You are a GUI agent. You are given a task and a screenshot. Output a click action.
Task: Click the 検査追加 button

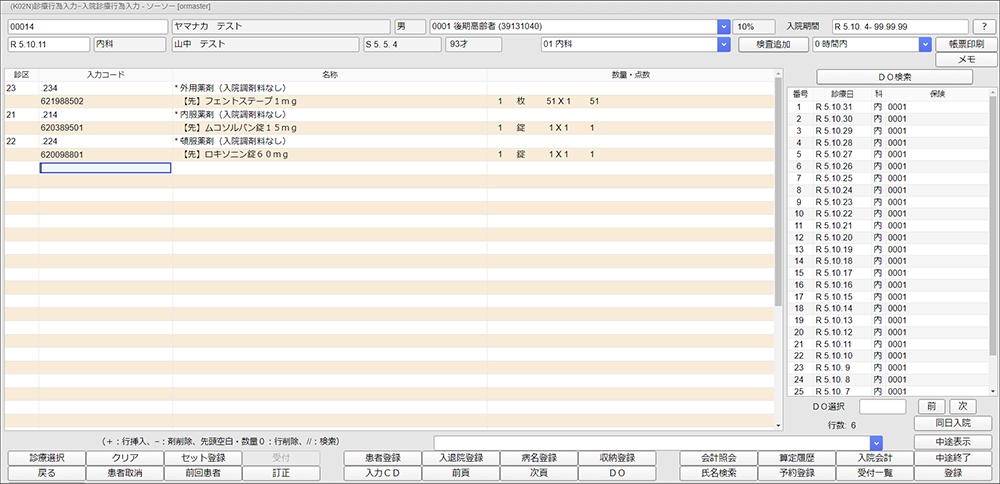(x=772, y=44)
